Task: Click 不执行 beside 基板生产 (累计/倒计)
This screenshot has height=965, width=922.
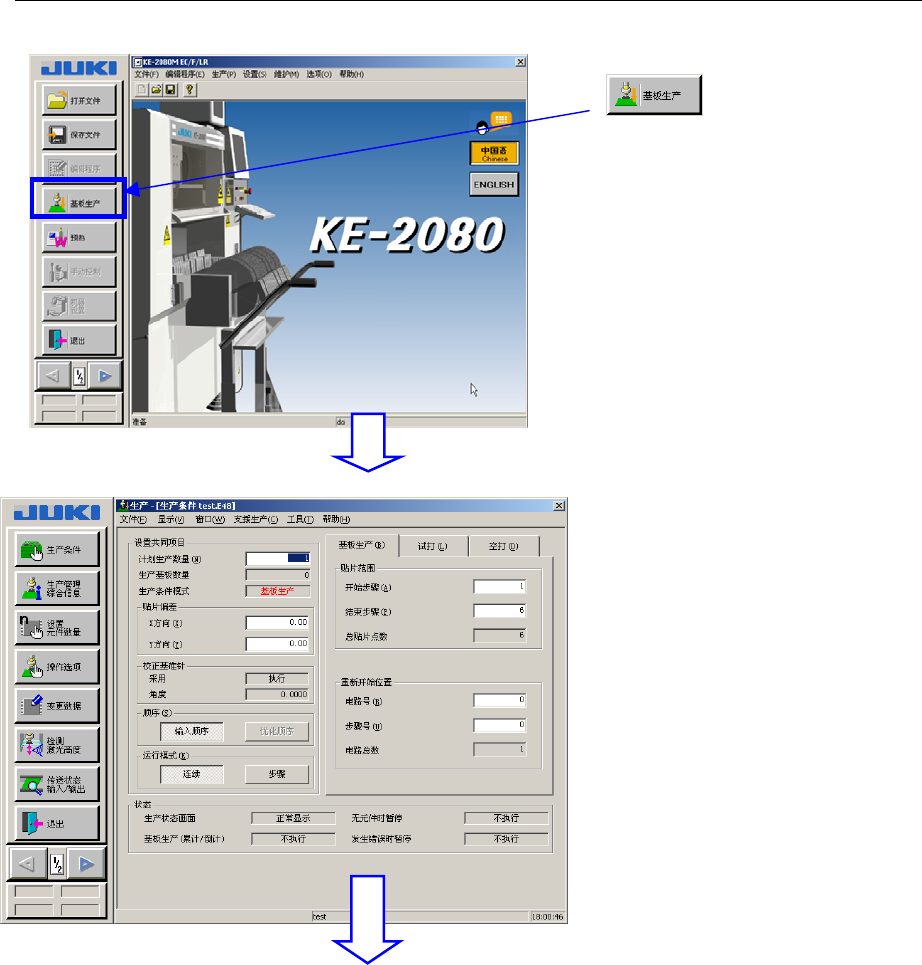Action: (293, 839)
